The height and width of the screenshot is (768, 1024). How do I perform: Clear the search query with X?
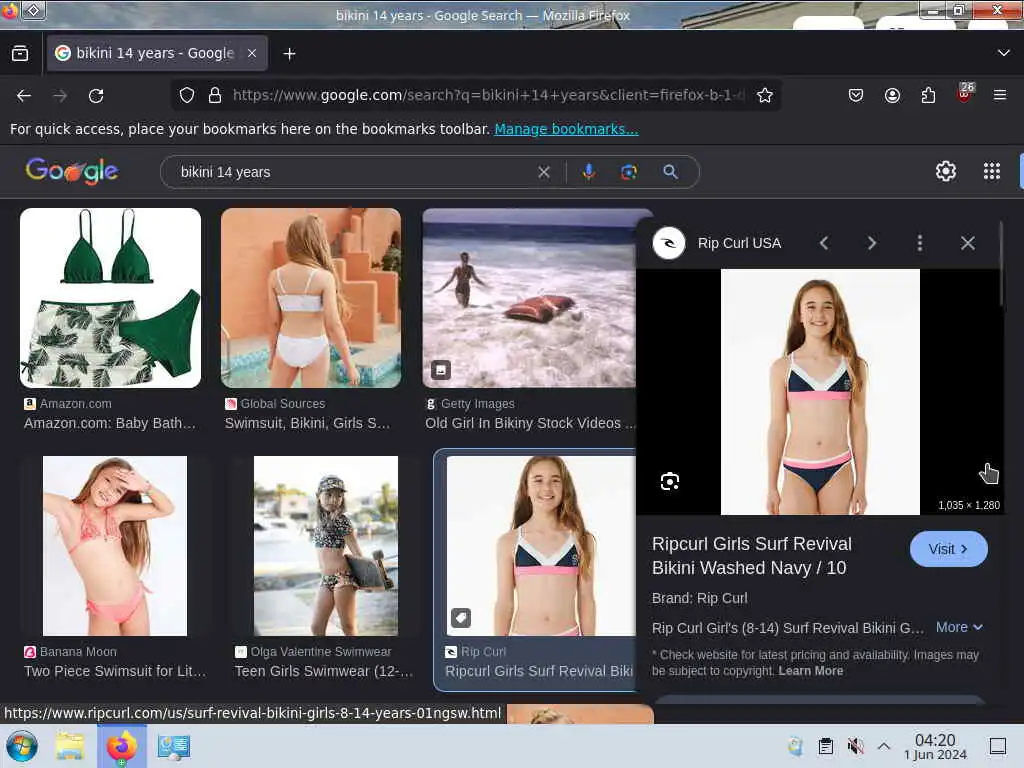click(543, 172)
